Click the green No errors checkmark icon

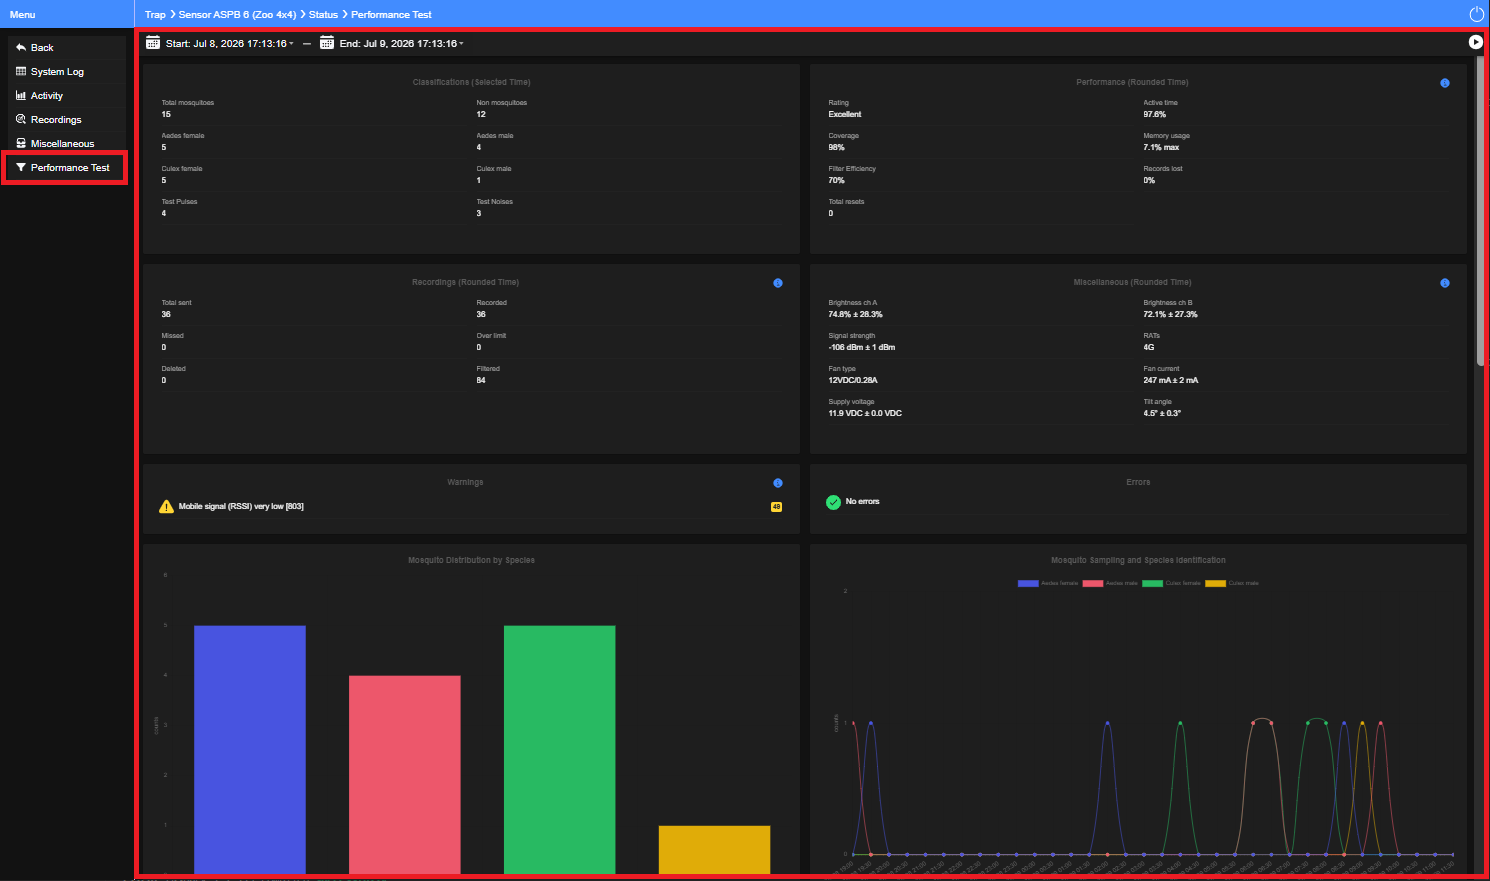[833, 502]
